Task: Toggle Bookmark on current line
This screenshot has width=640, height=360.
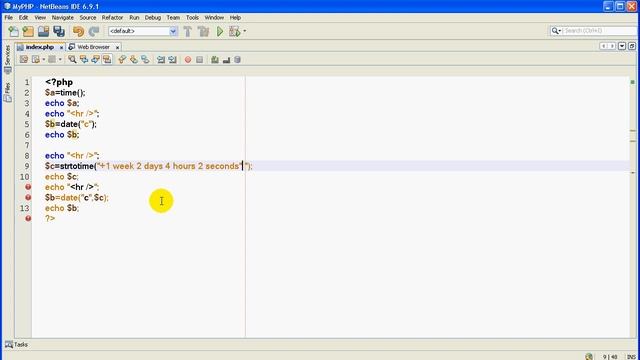Action: 145,60
